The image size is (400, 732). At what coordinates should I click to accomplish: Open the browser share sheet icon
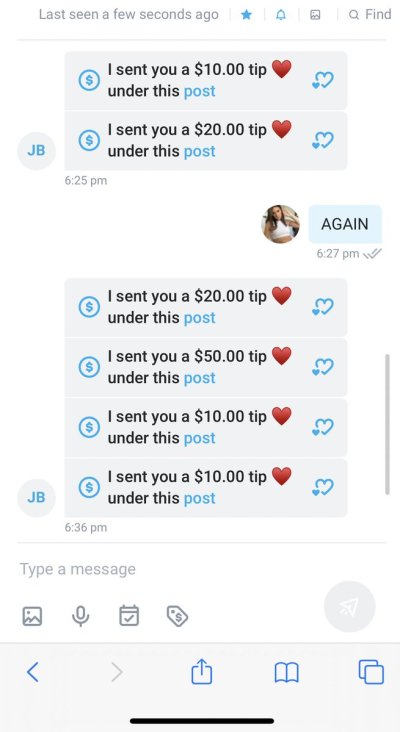(202, 671)
